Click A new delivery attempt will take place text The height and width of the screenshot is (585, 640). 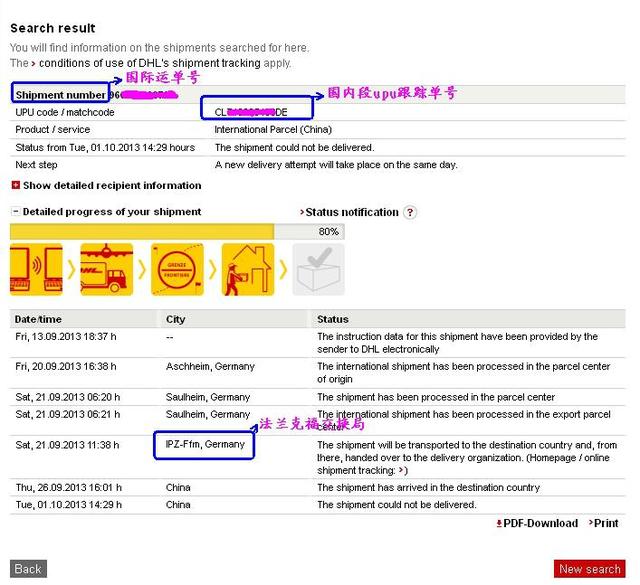pos(336,165)
